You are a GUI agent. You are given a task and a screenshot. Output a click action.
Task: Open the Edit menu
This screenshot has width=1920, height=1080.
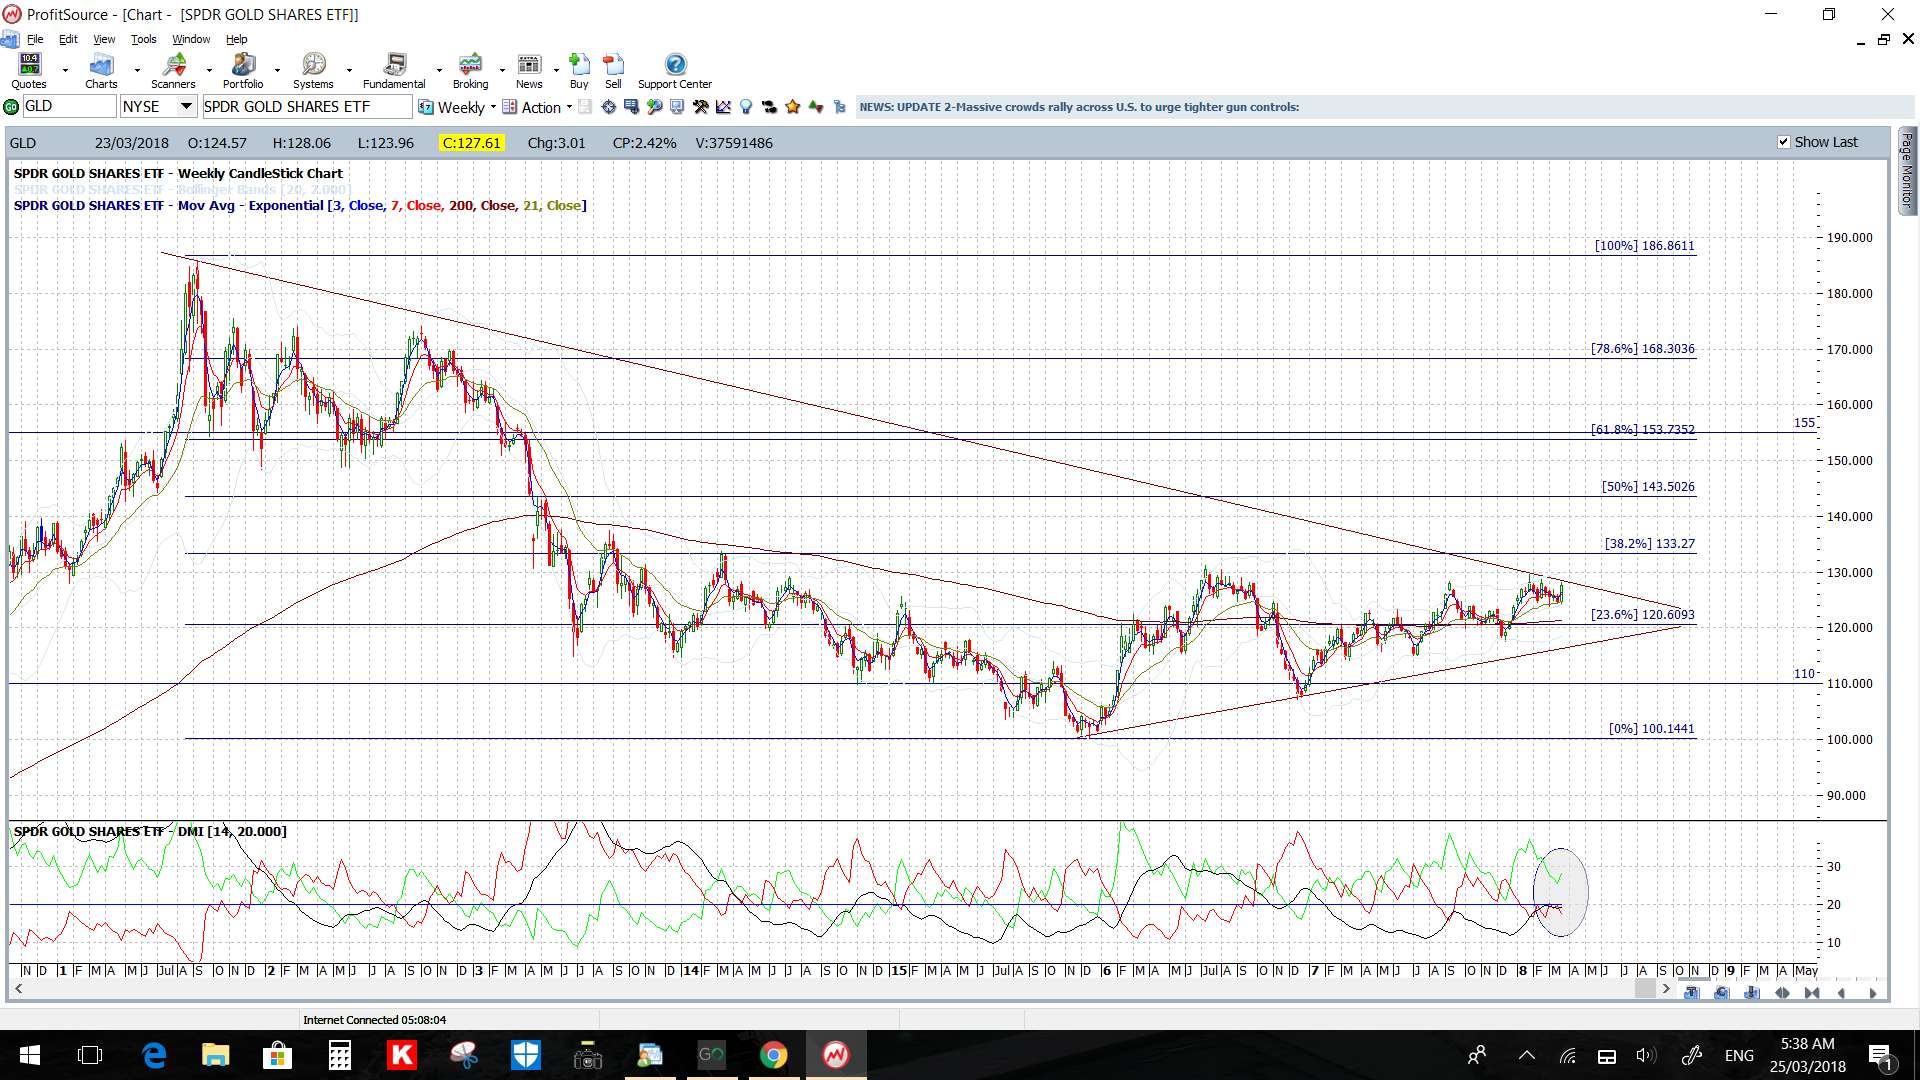68,39
